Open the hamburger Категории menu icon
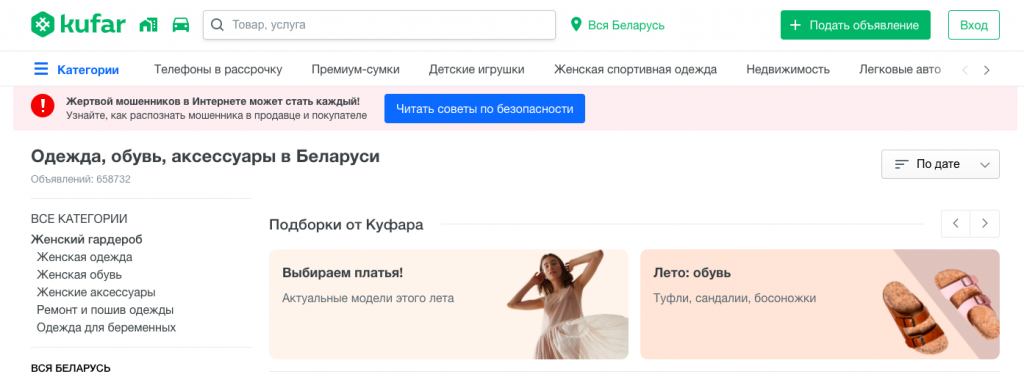Screen dimensions: 1024x374 [x=41, y=69]
